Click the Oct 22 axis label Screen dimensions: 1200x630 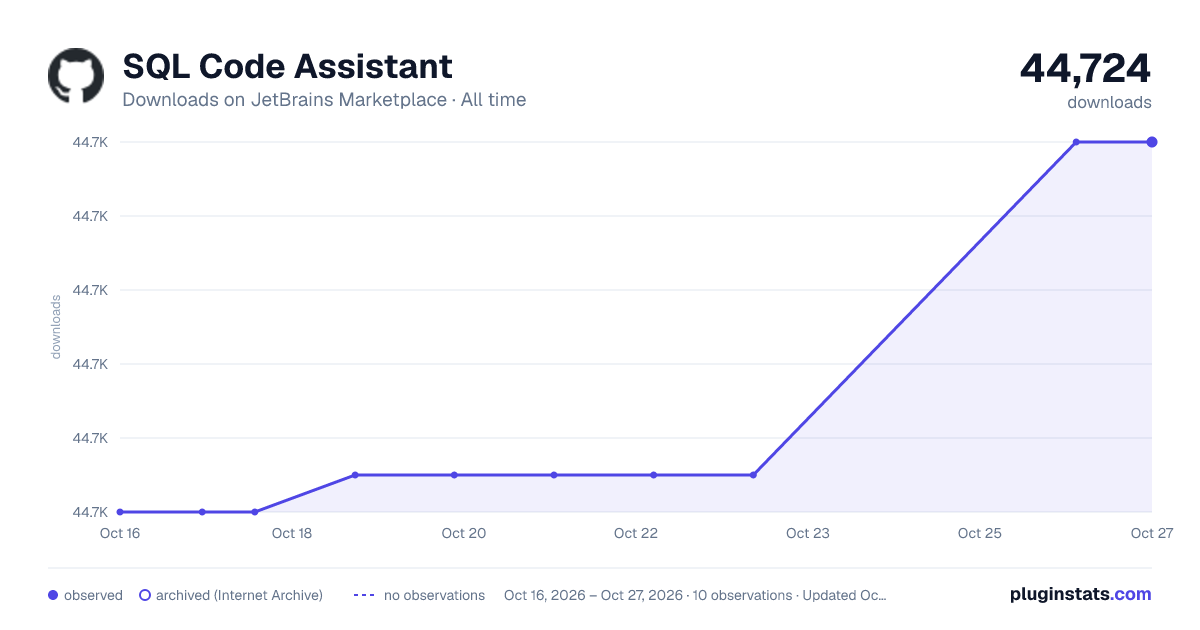pos(636,533)
